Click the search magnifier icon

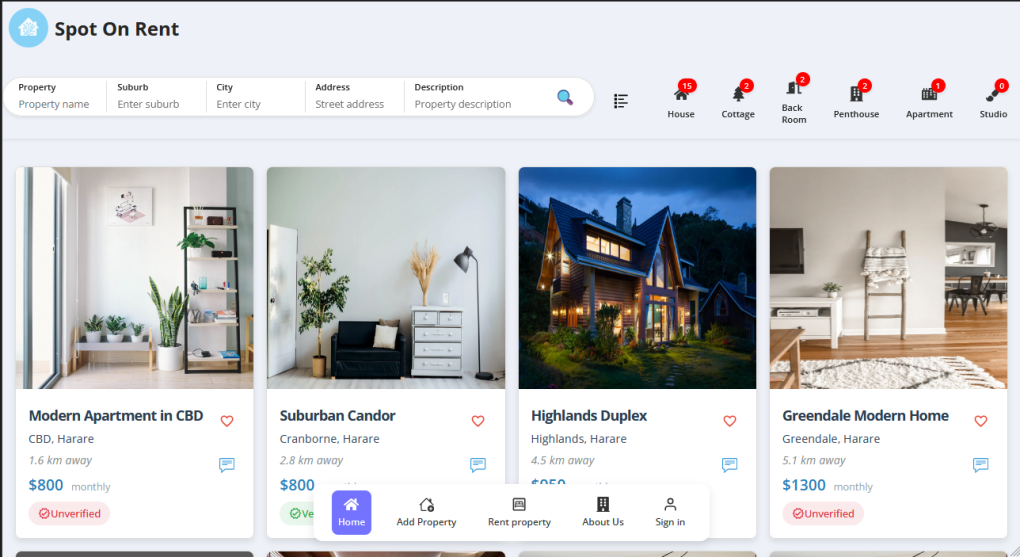click(565, 98)
